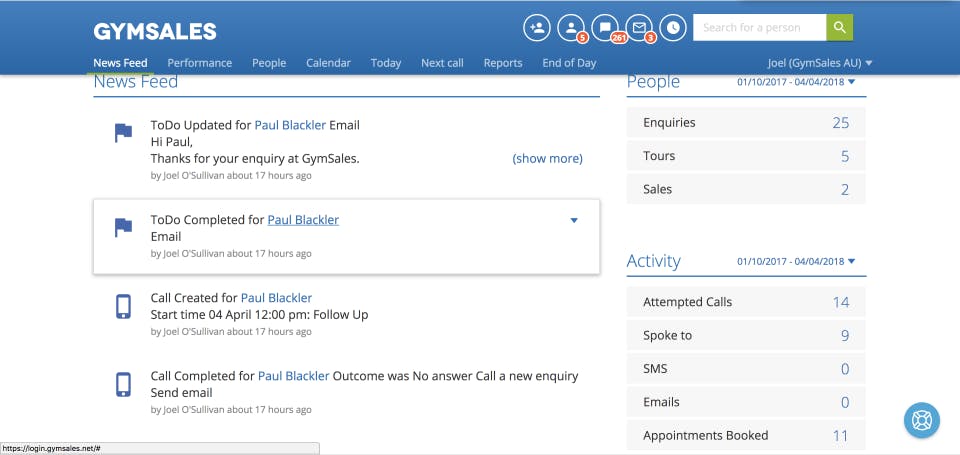Open the email icon with badge 3
This screenshot has height=455, width=960.
click(639, 28)
